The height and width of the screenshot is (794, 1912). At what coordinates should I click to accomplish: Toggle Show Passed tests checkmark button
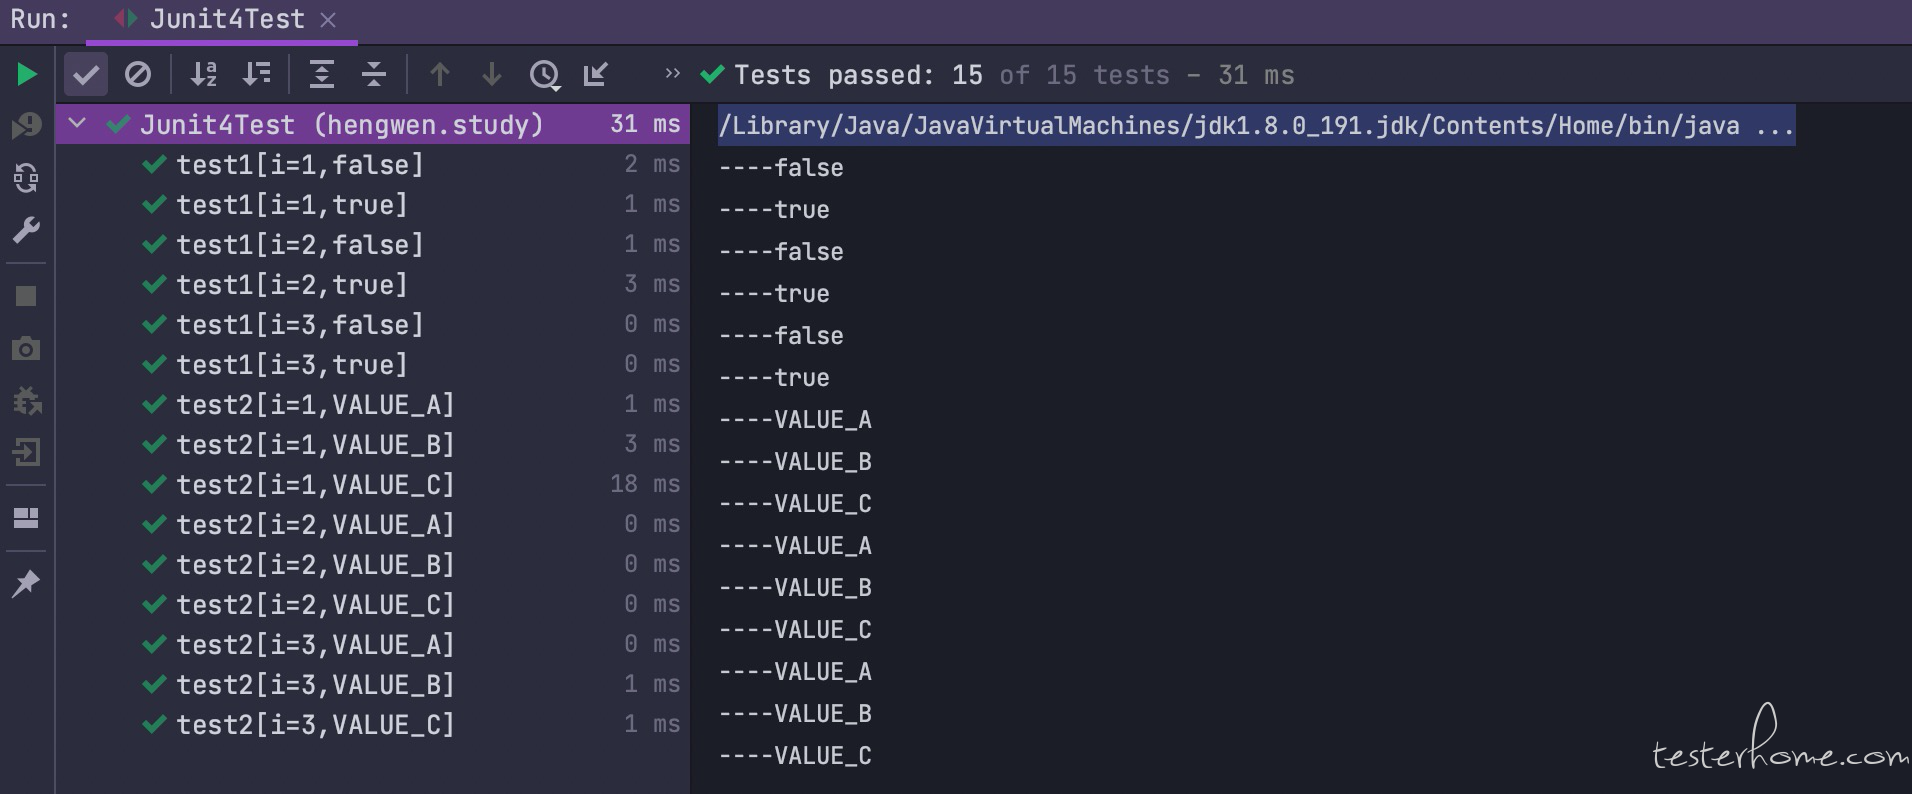coord(86,74)
